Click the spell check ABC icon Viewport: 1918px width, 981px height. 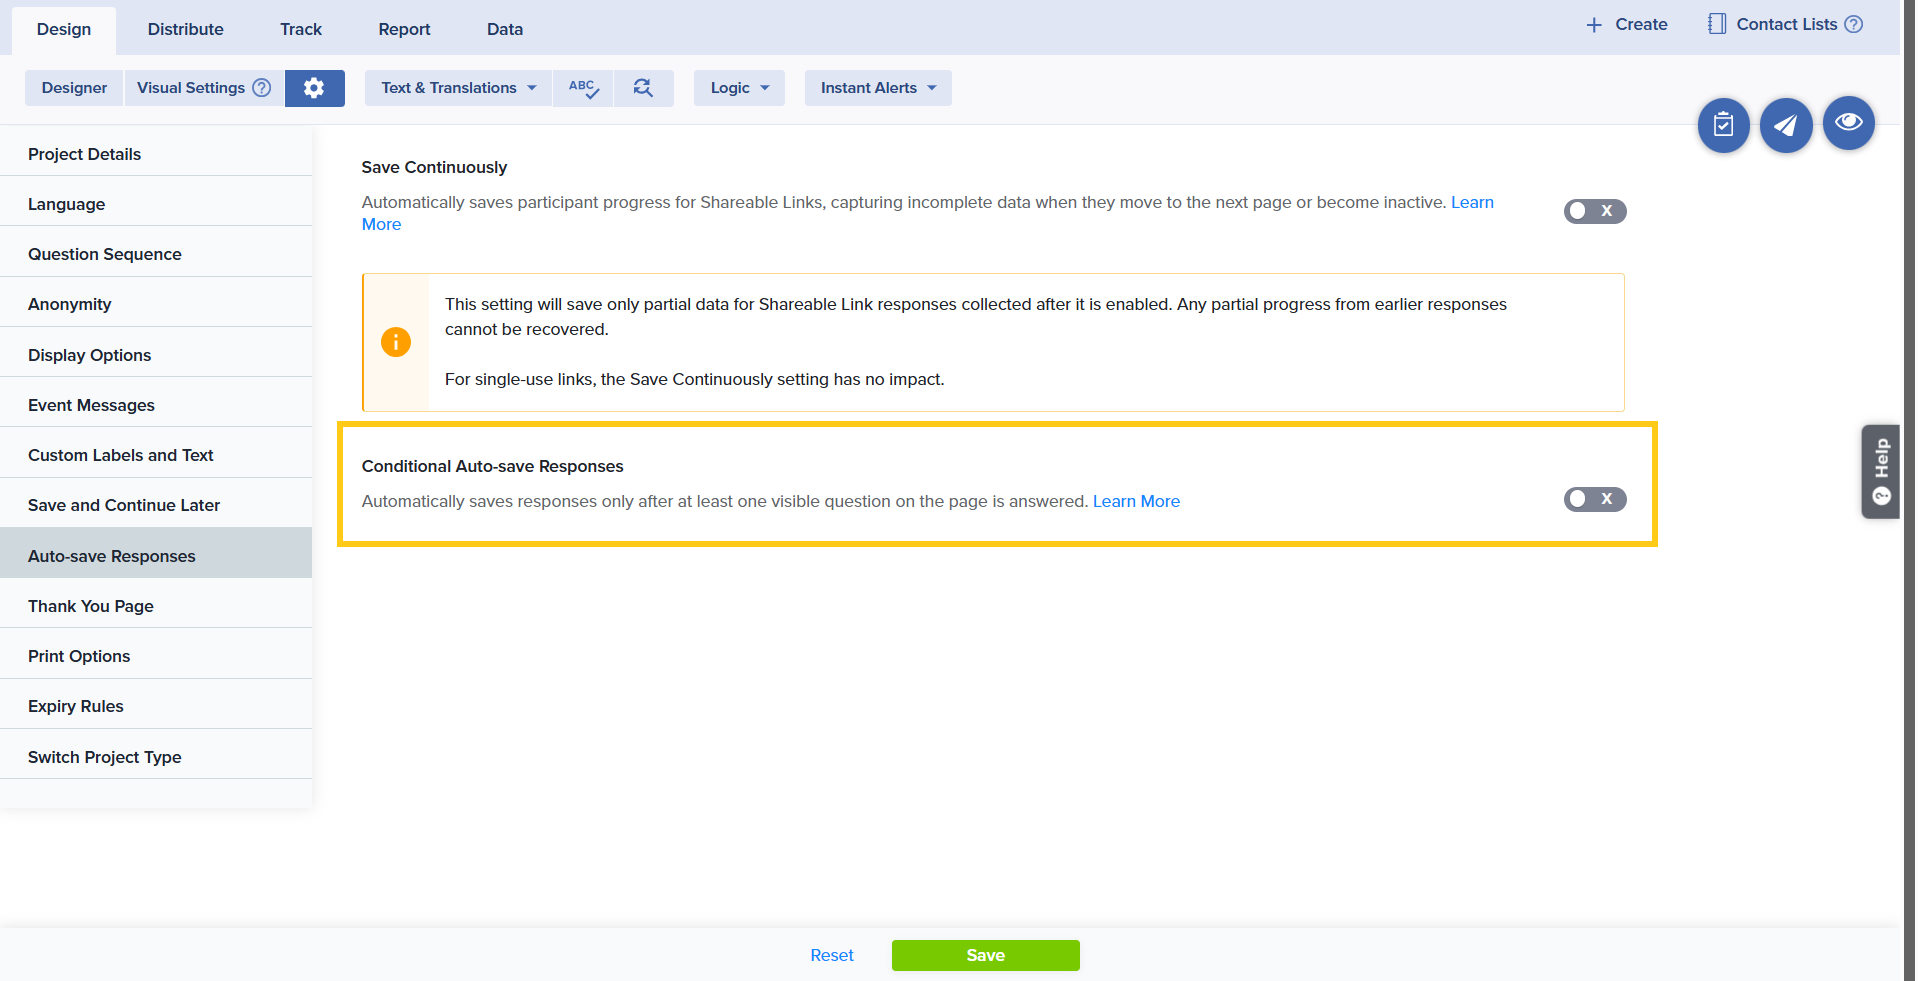(x=583, y=88)
